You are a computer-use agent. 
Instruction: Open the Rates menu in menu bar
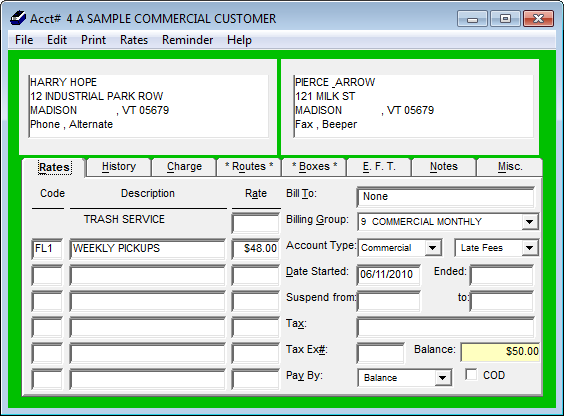[134, 40]
